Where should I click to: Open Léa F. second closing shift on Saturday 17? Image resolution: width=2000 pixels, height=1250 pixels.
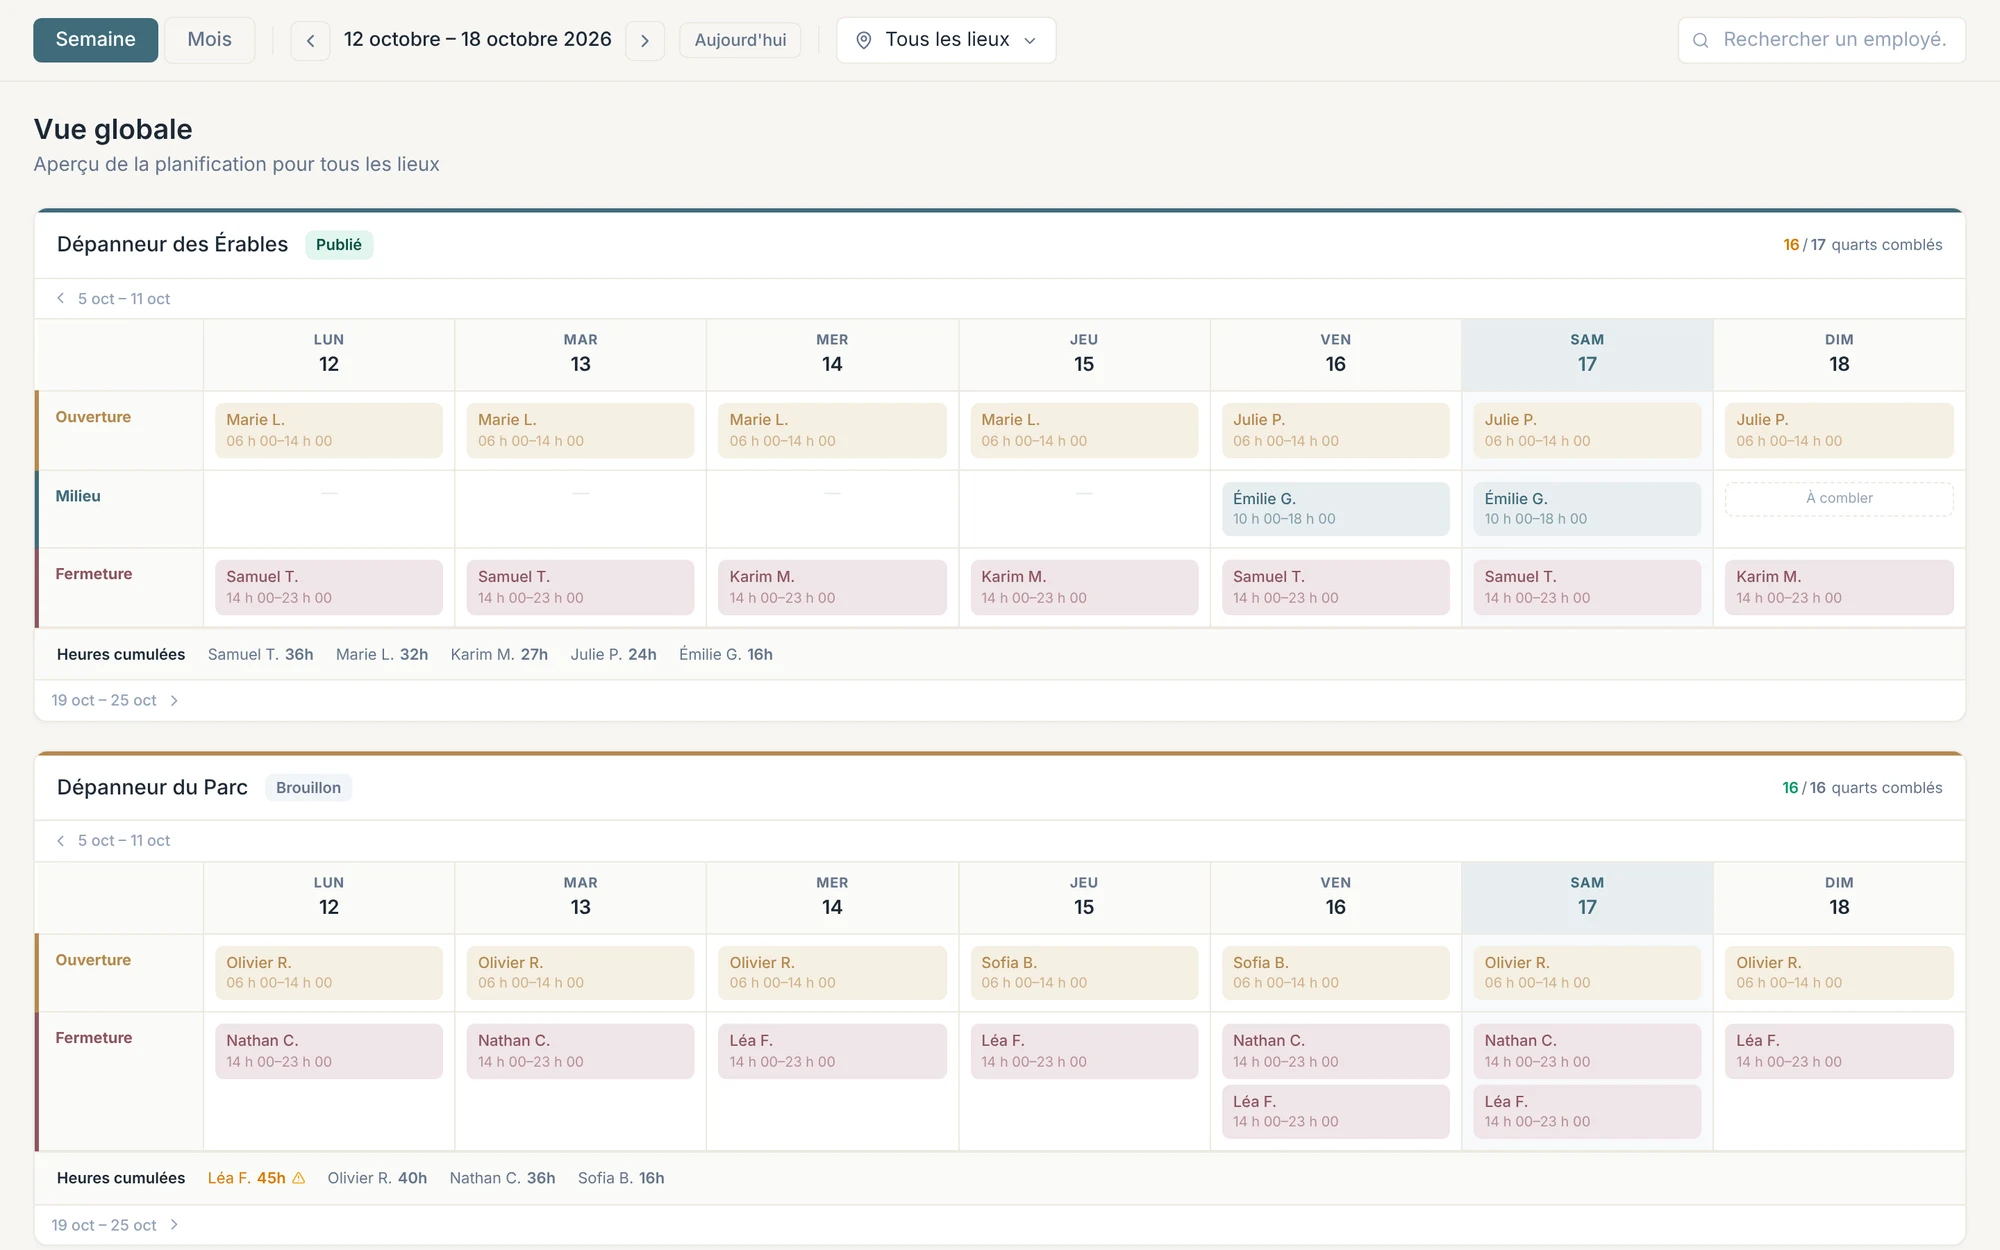coord(1587,1111)
